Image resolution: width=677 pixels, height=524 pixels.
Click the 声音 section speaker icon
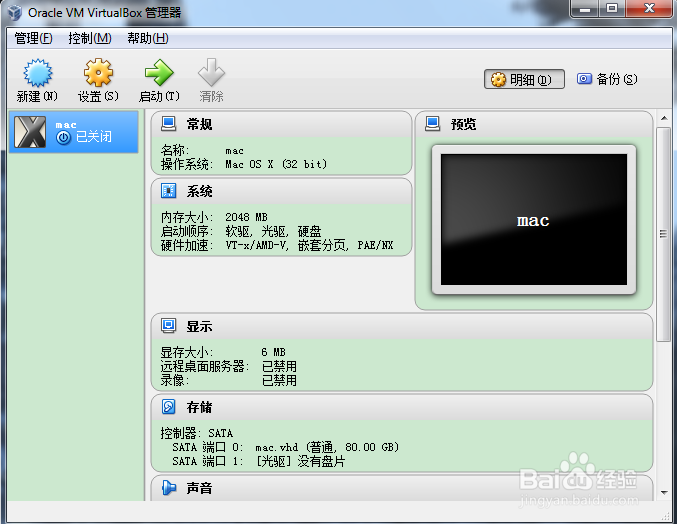[x=169, y=488]
